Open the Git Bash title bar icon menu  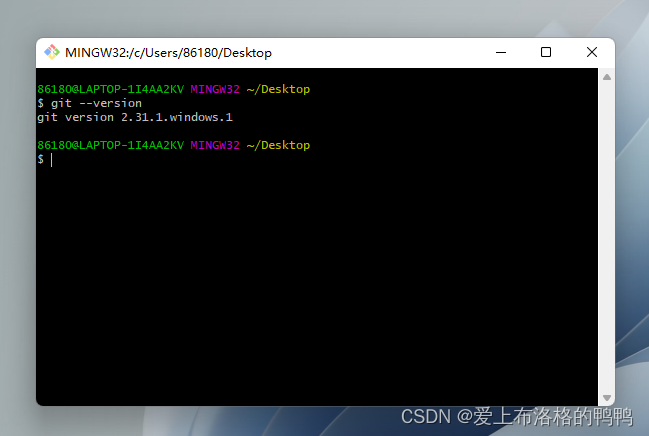point(52,52)
